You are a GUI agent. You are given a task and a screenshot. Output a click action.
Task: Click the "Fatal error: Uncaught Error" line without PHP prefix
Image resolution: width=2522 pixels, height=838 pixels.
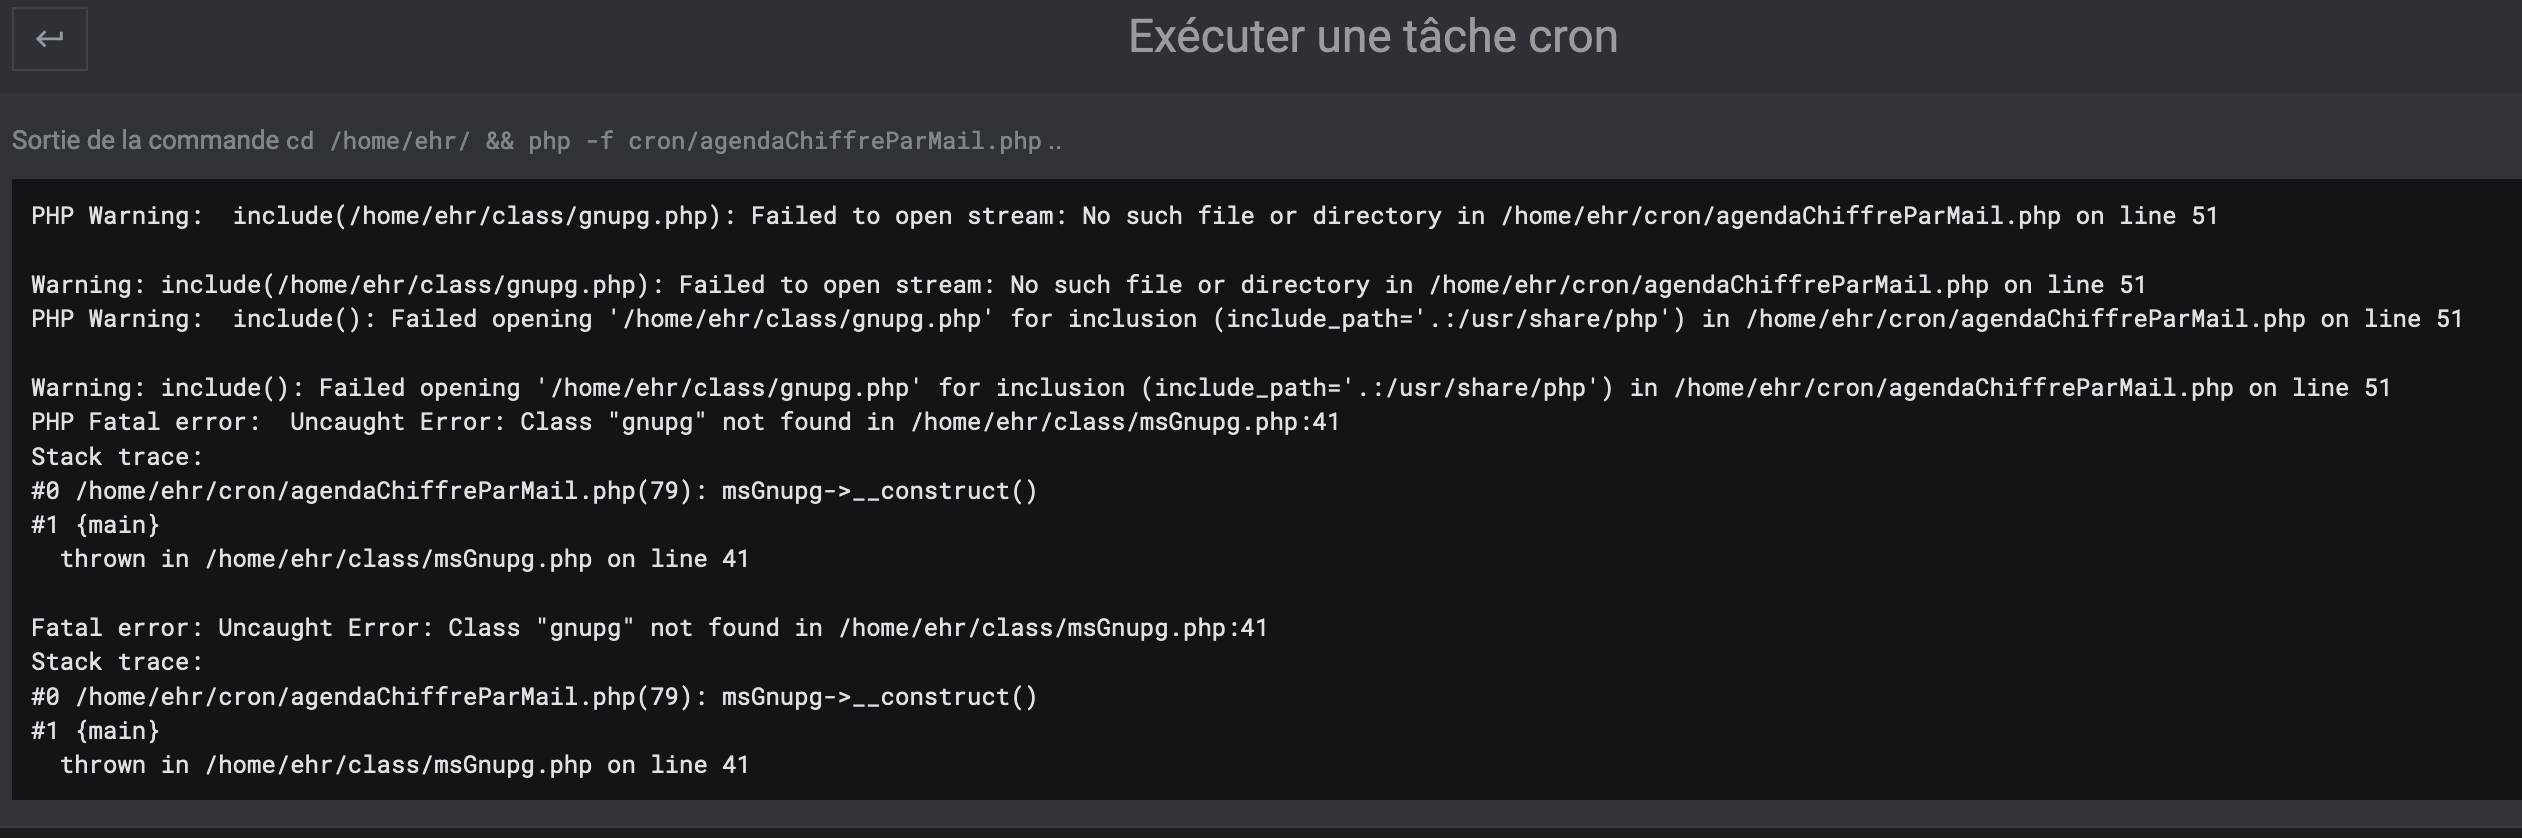tap(648, 628)
